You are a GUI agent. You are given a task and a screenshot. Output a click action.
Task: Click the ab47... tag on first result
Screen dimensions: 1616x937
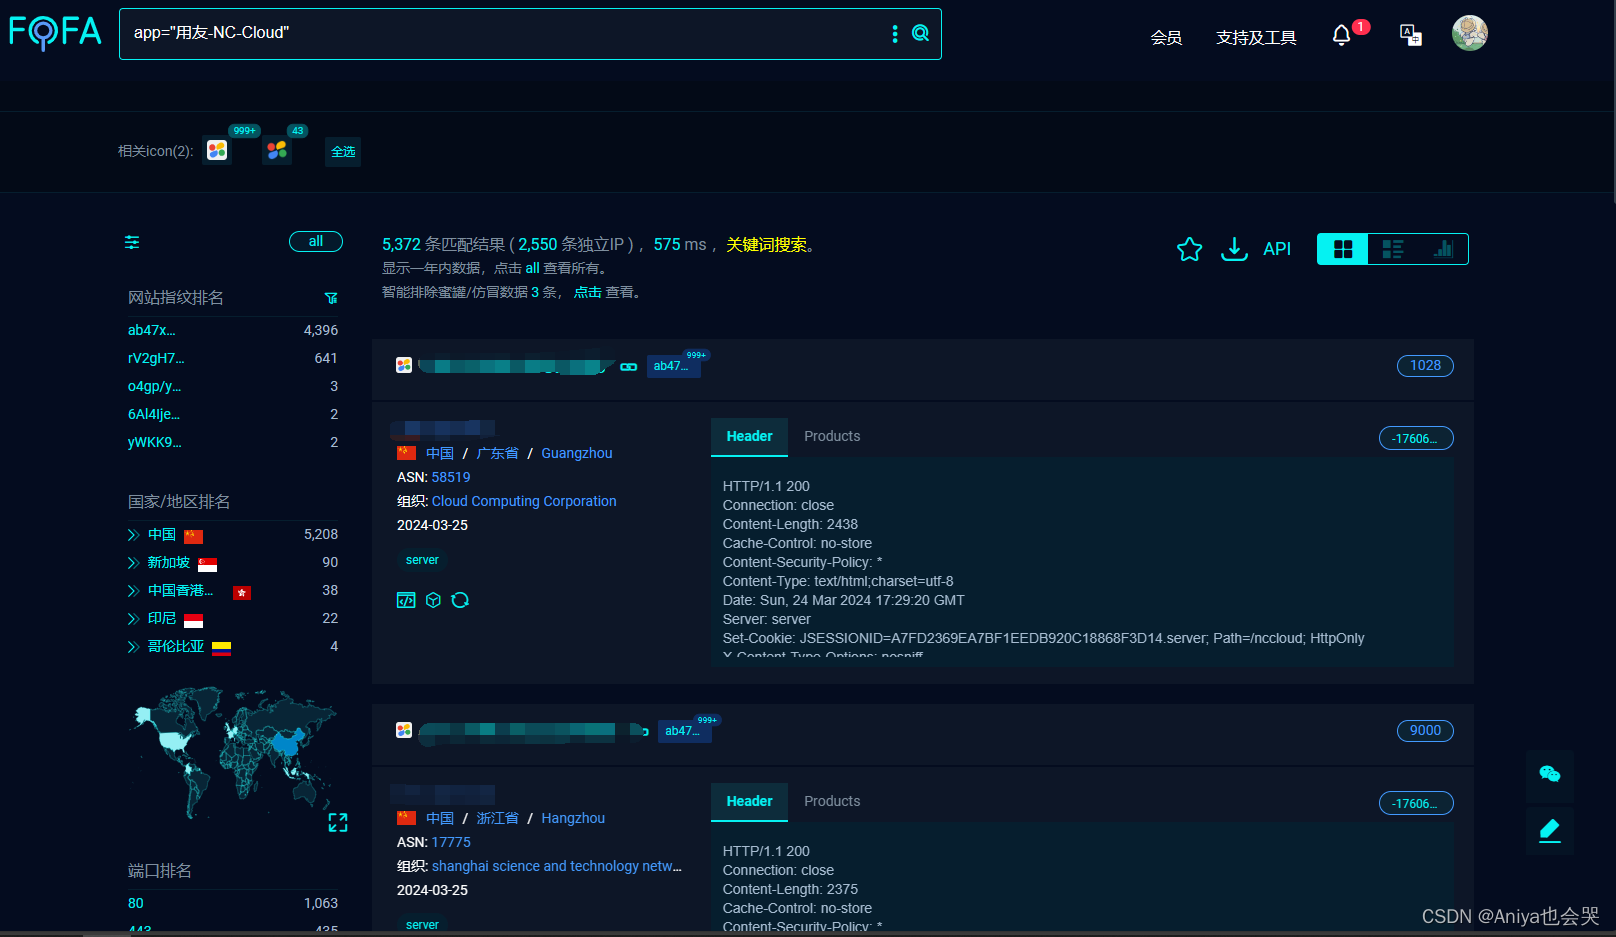pyautogui.click(x=673, y=366)
